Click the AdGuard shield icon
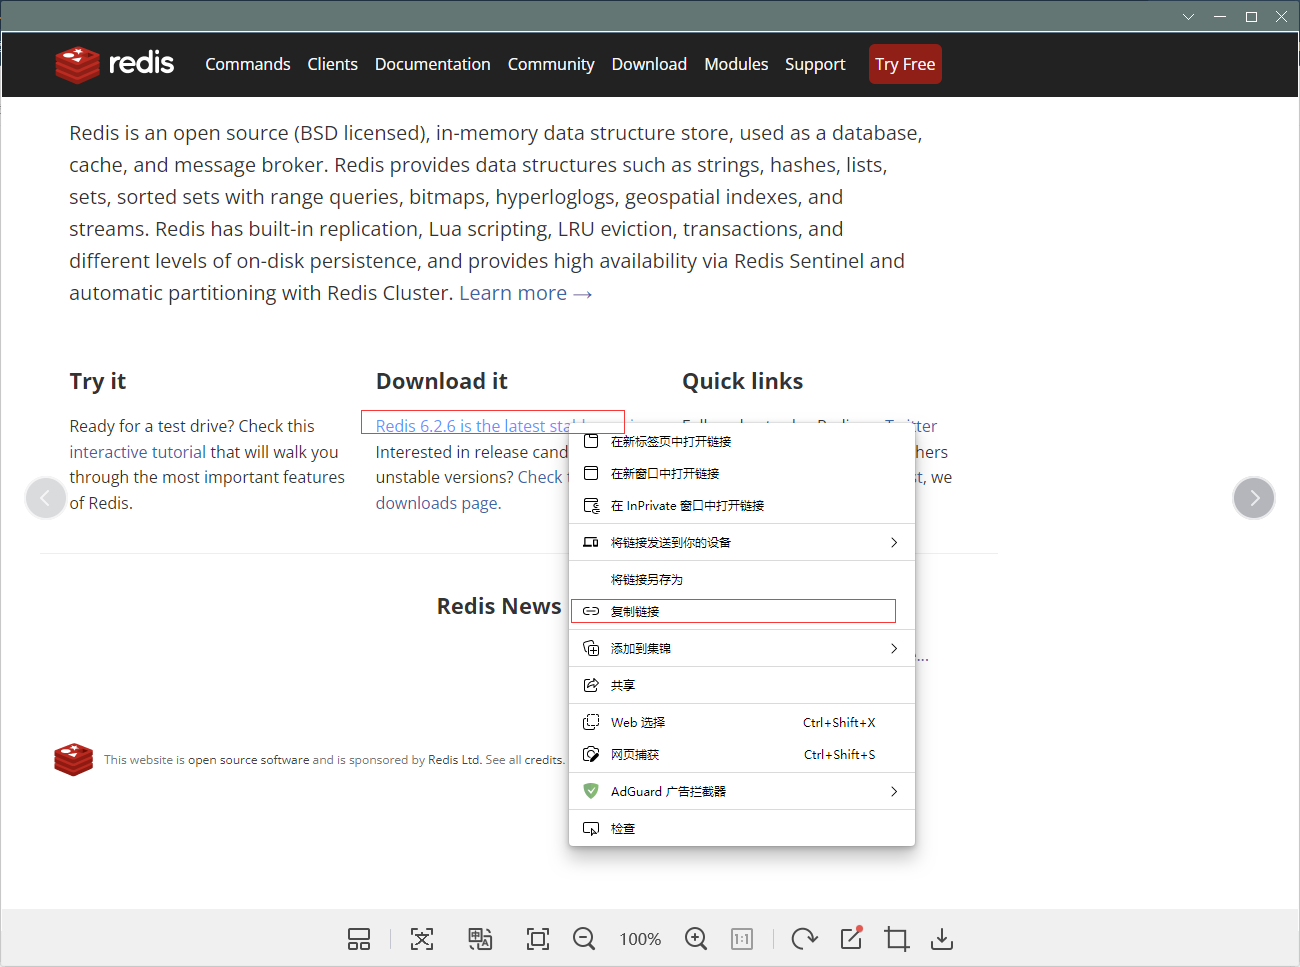This screenshot has height=967, width=1300. coord(591,791)
